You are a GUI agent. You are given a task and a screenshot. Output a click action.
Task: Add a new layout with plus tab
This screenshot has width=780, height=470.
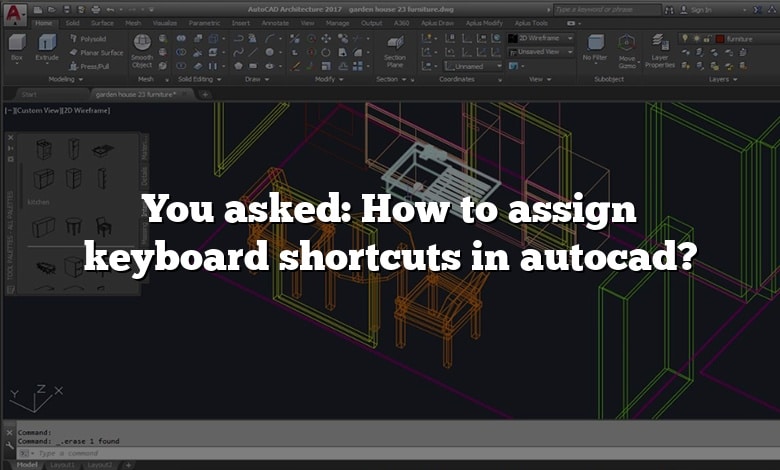coord(128,465)
